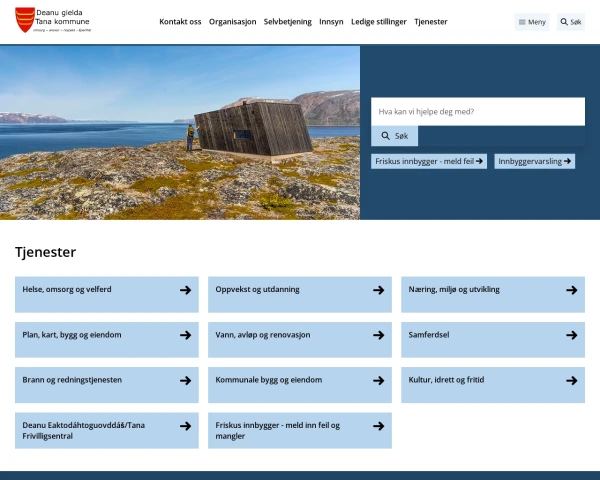Screen dimensions: 600x480
Task: Click Friskus innbygger - meld feil button
Action: point(429,161)
